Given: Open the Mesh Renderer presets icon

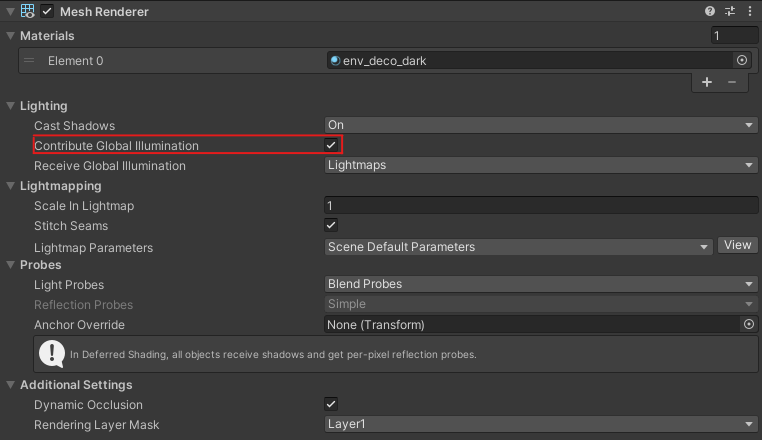Looking at the screenshot, I should tap(730, 11).
